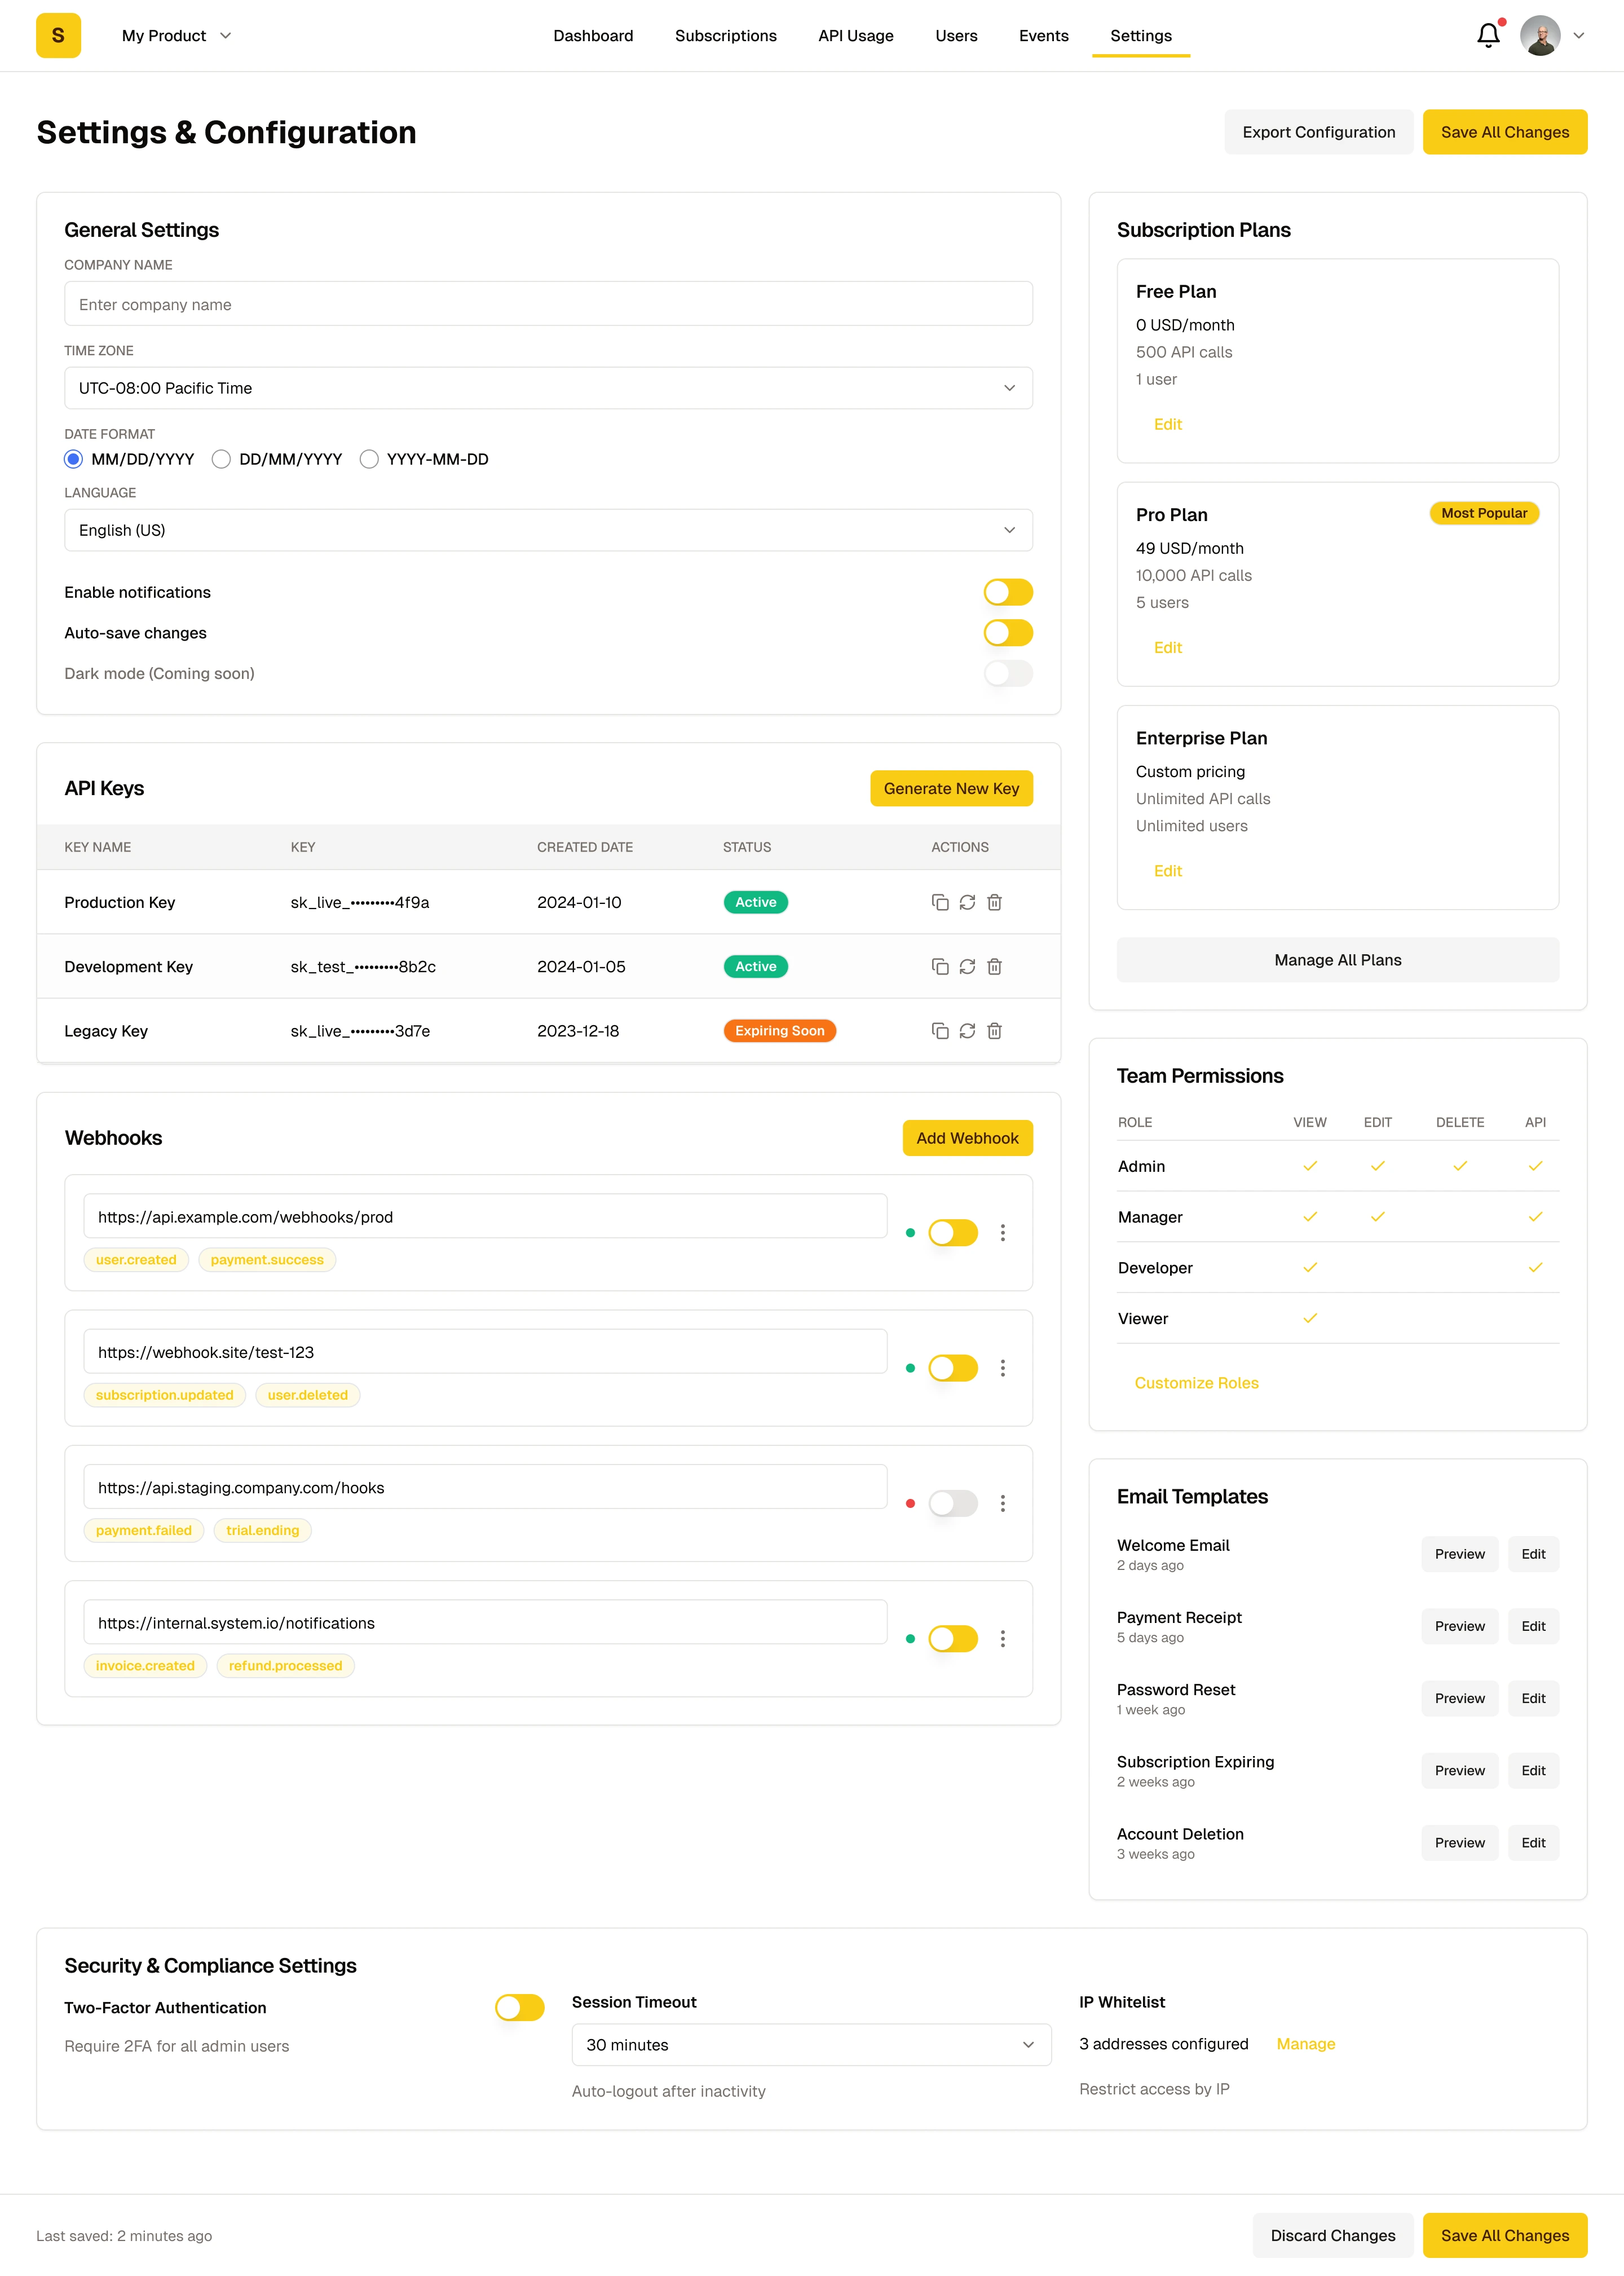Open the notifications bell
This screenshot has width=1624, height=2276.
tap(1488, 36)
